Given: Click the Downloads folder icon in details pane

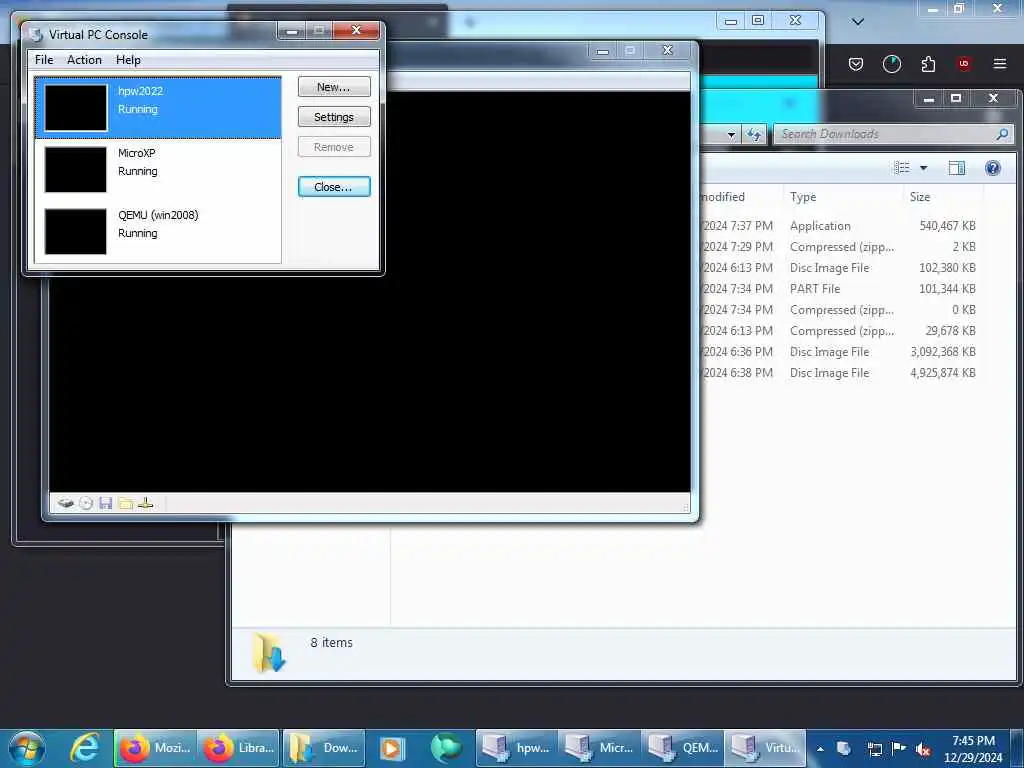Looking at the screenshot, I should [268, 652].
